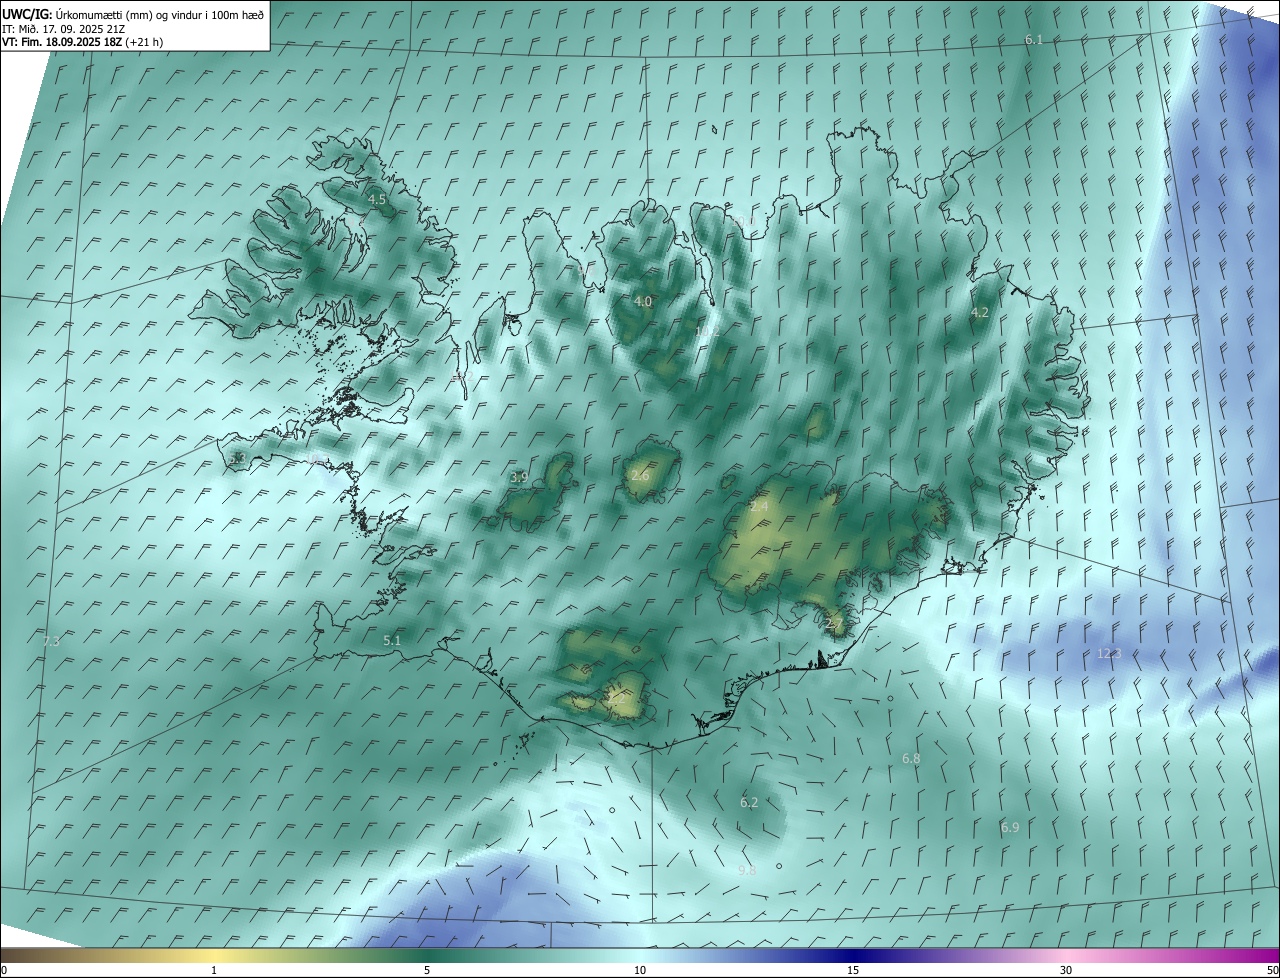Image resolution: width=1280 pixels, height=978 pixels.
Task: Click the 6.8 value label south of Iceland
Action: tap(911, 759)
